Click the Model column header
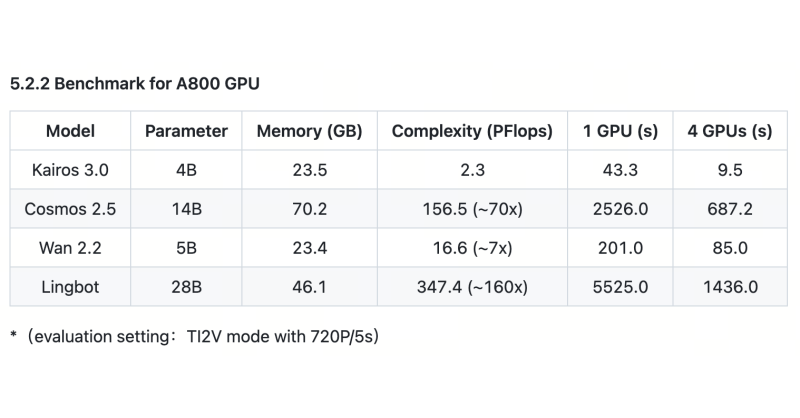The height and width of the screenshot is (418, 800). point(71,131)
